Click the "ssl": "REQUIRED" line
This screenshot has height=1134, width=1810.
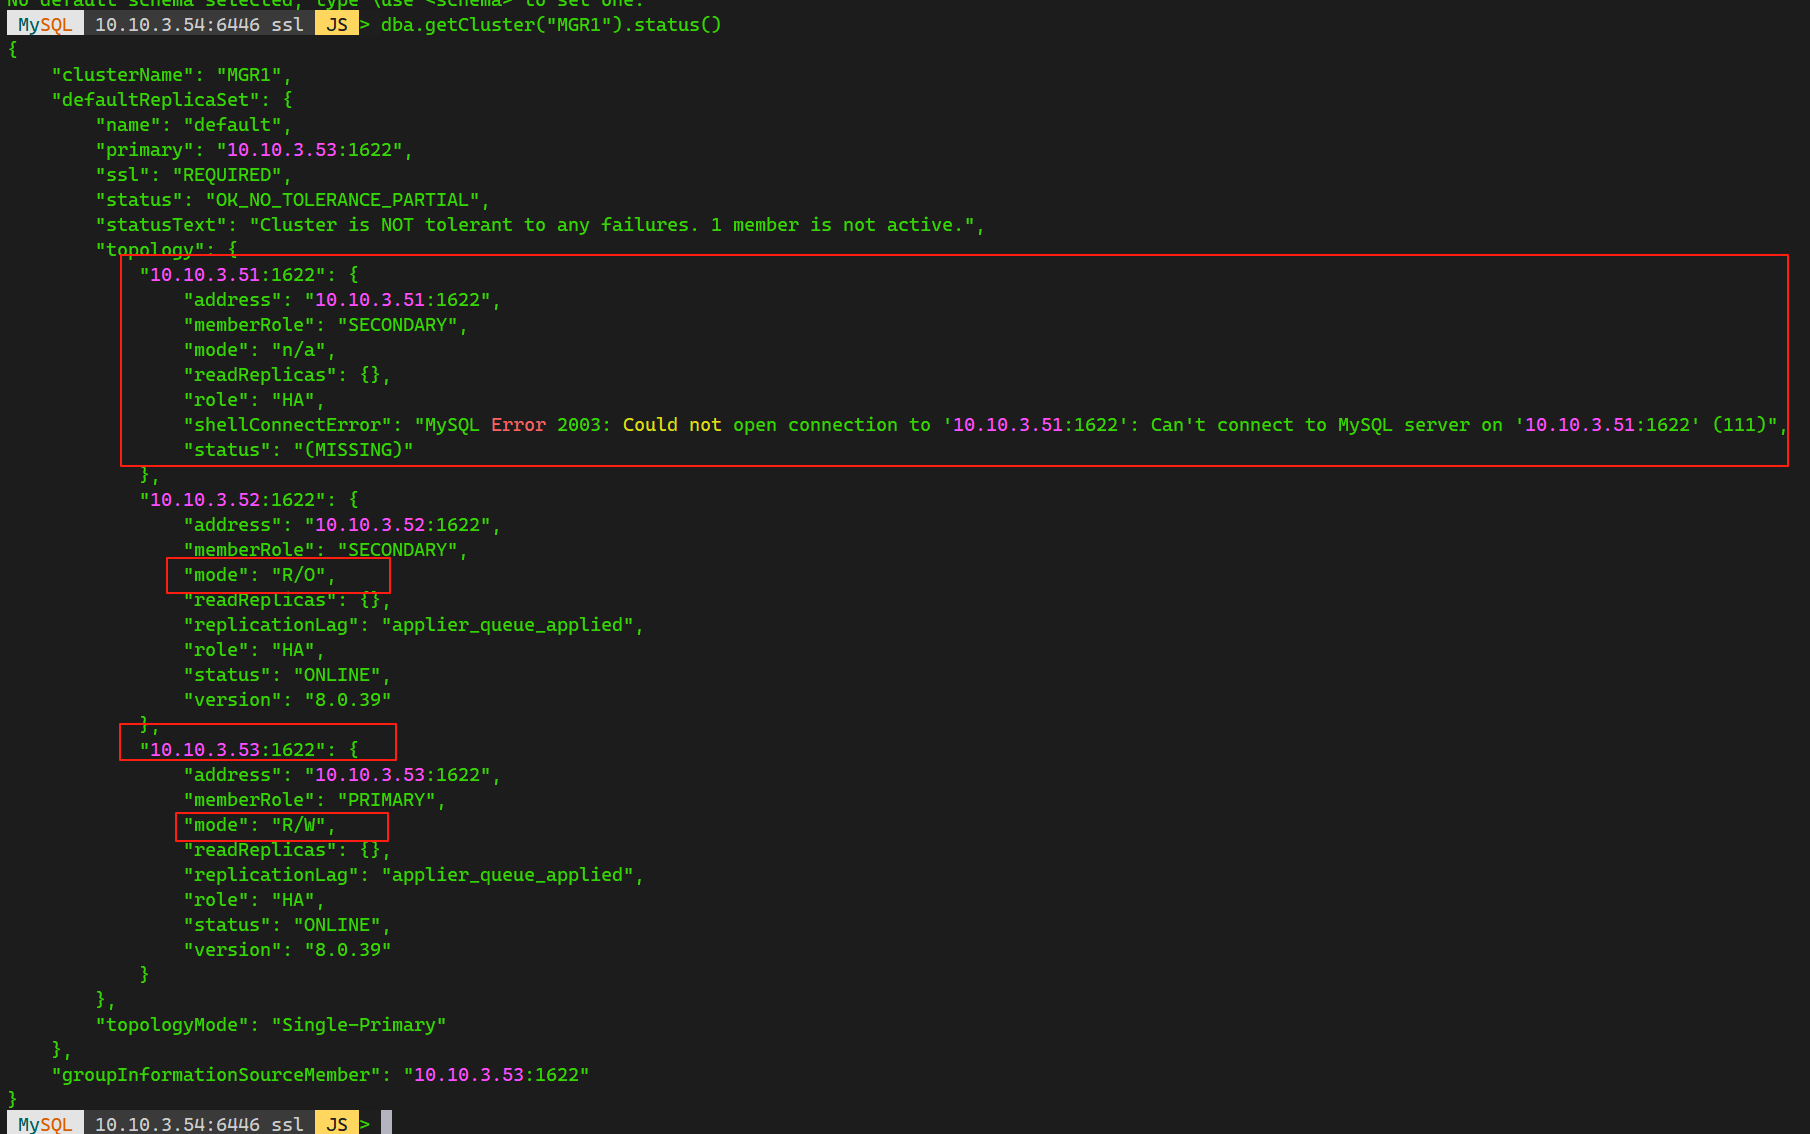click(x=193, y=175)
